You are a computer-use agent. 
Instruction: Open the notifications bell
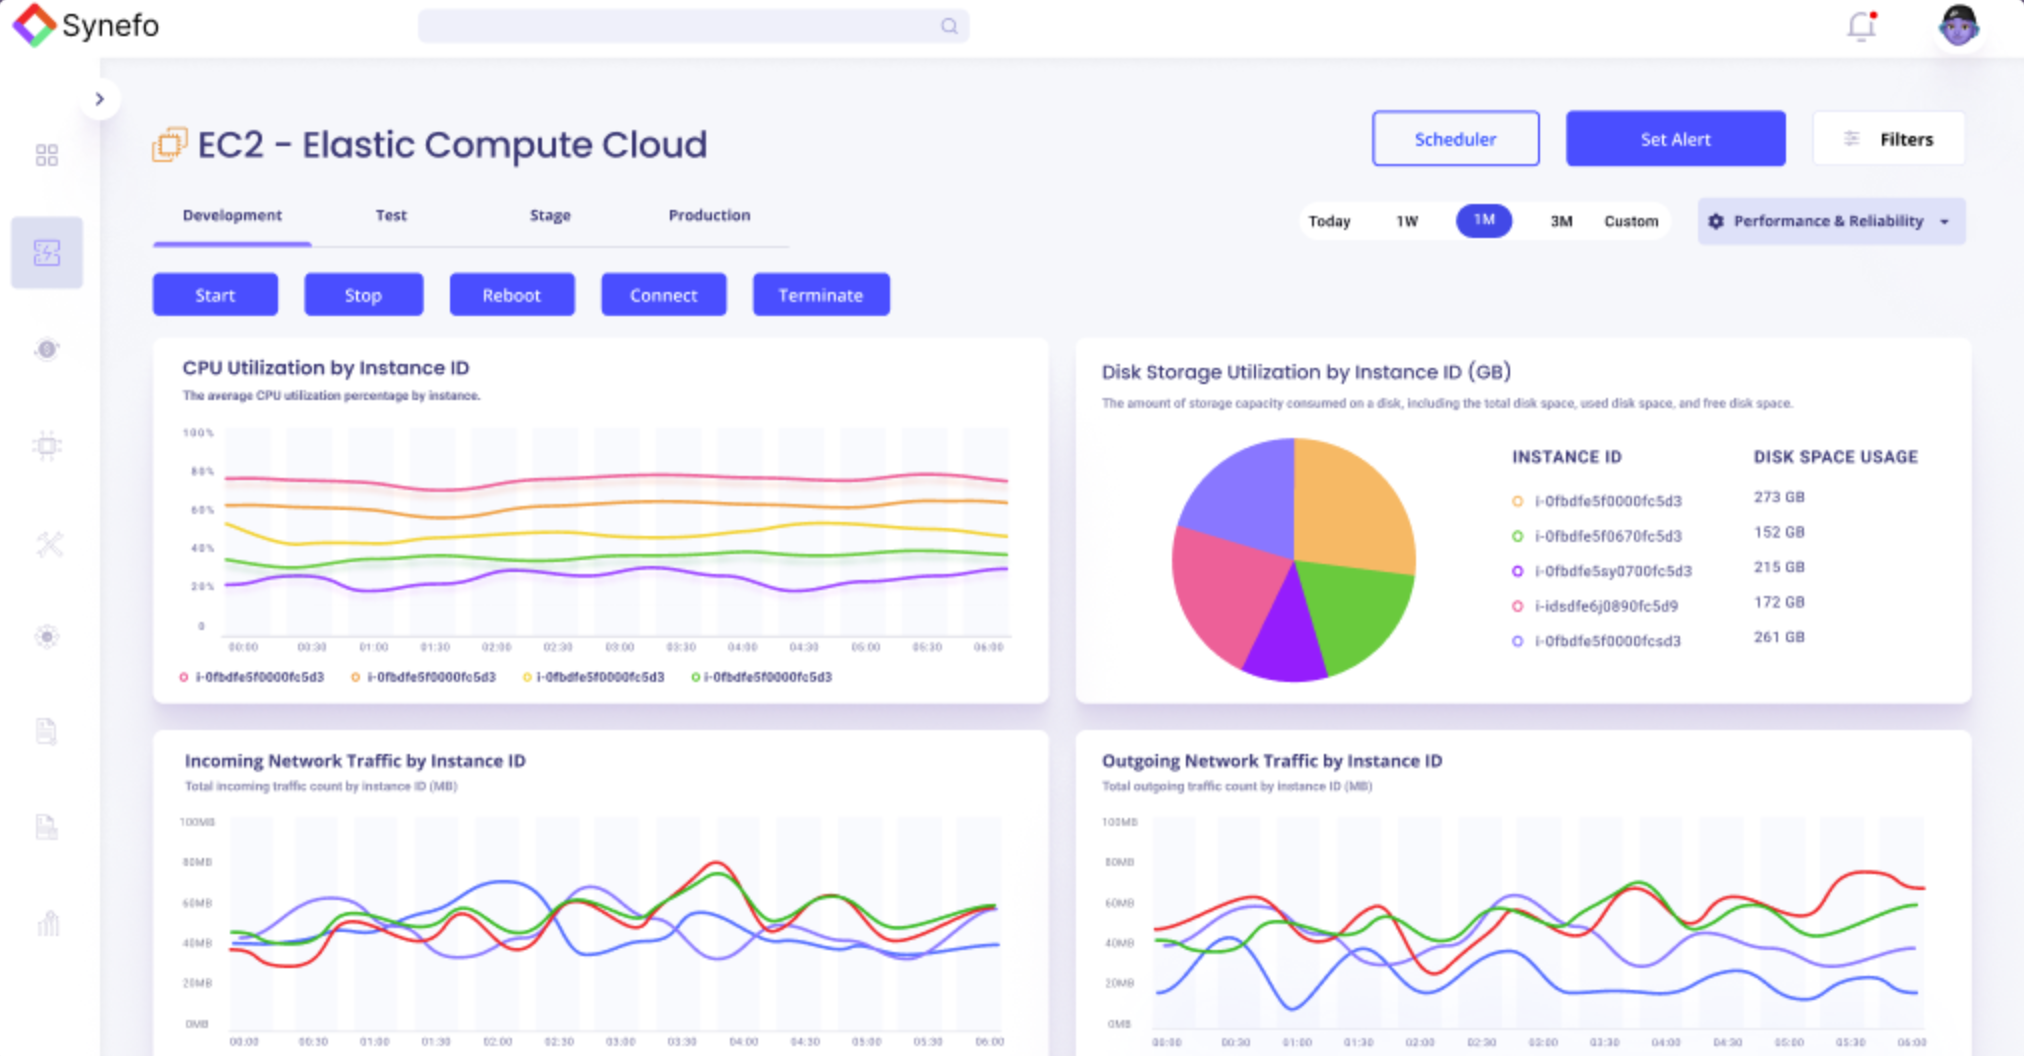1861,26
